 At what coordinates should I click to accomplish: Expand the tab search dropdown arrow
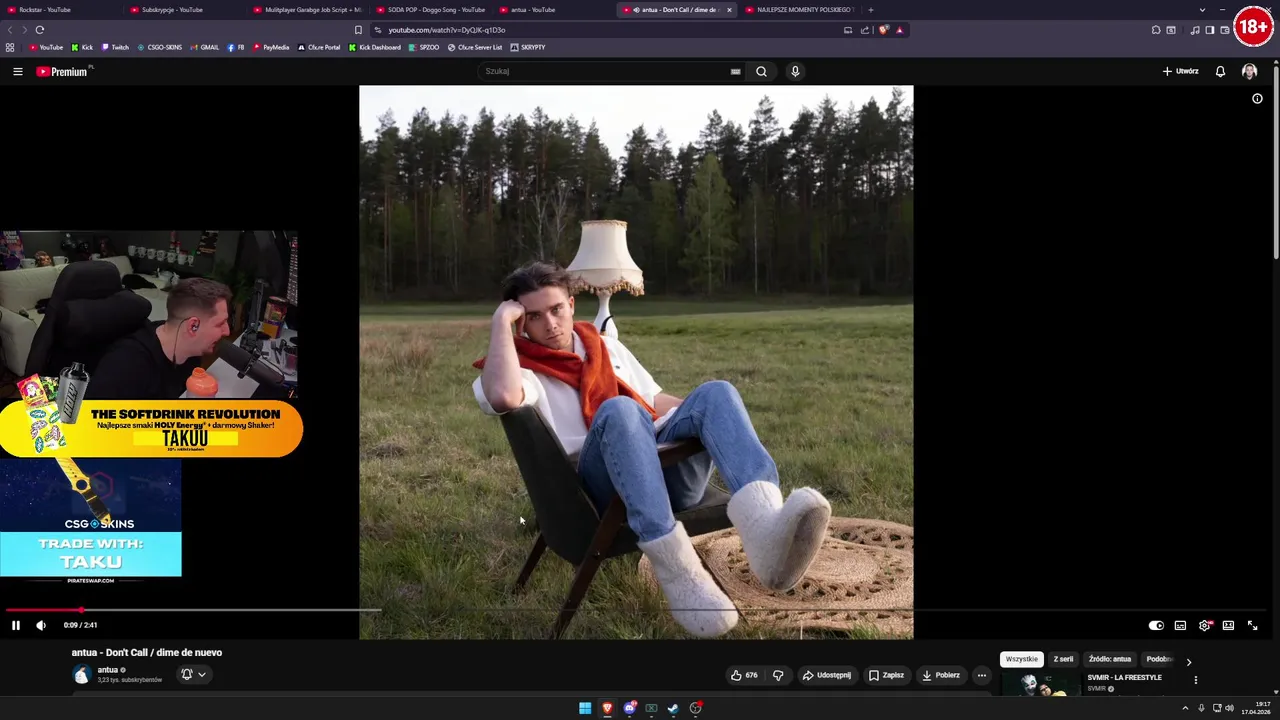click(x=1202, y=10)
